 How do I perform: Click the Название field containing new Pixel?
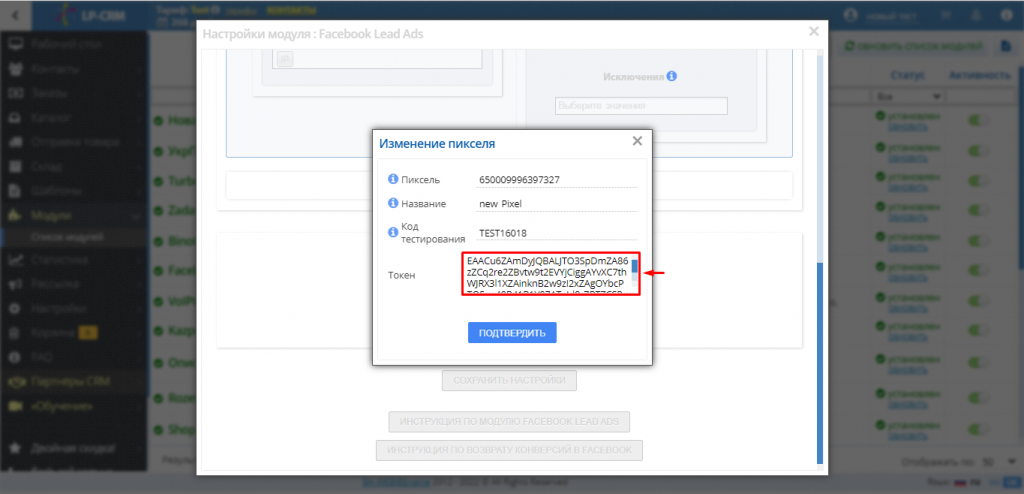point(557,204)
